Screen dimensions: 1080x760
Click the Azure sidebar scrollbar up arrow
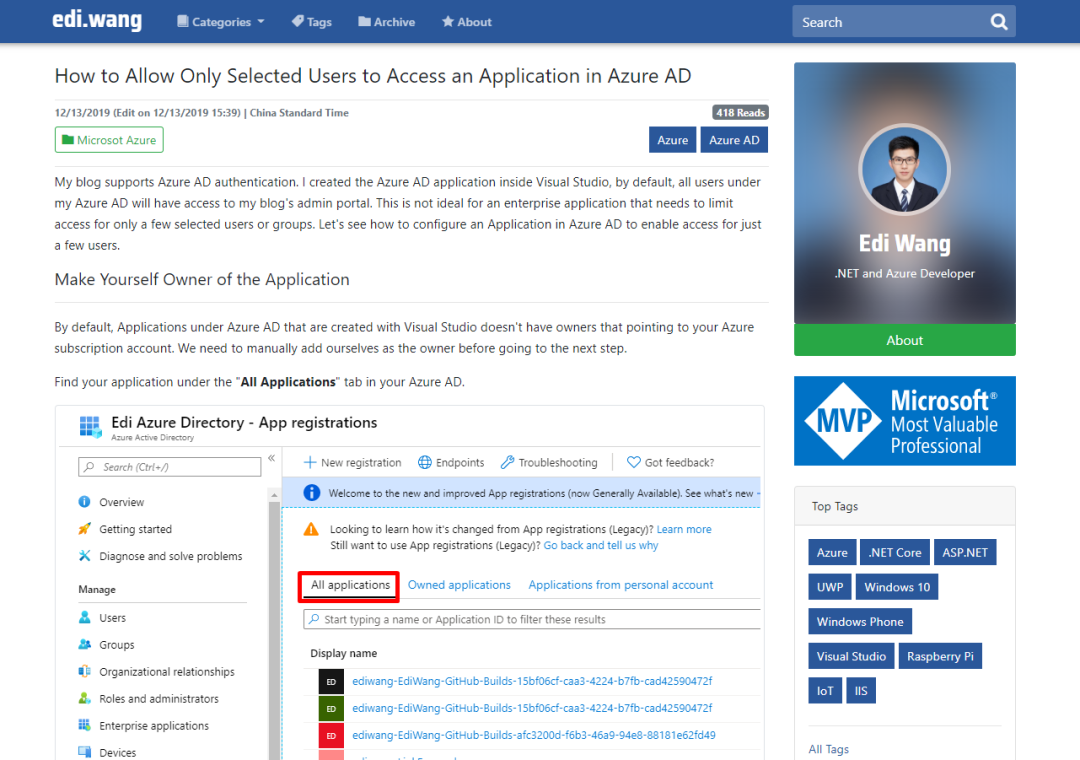tap(274, 495)
